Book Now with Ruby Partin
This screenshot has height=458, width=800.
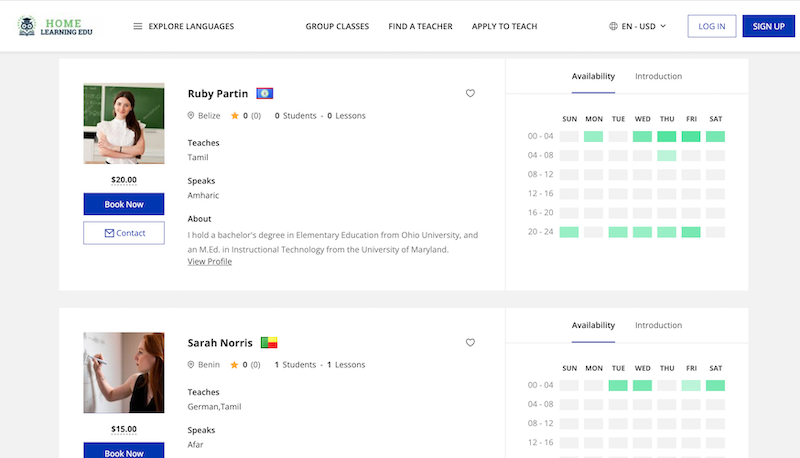pos(124,204)
